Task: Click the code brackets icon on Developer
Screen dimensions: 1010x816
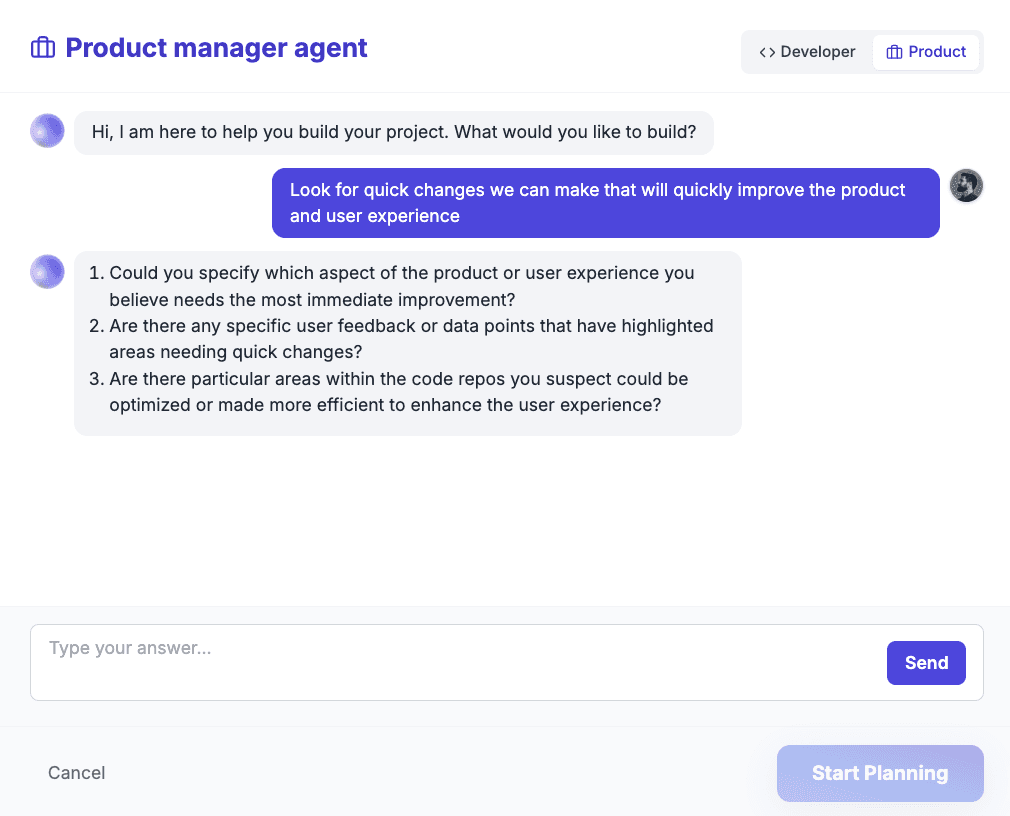Action: [x=767, y=52]
